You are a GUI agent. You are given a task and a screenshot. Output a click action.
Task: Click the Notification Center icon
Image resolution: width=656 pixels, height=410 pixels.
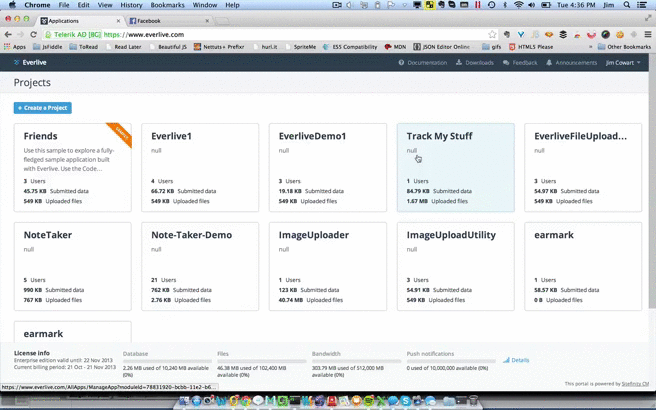click(x=642, y=5)
